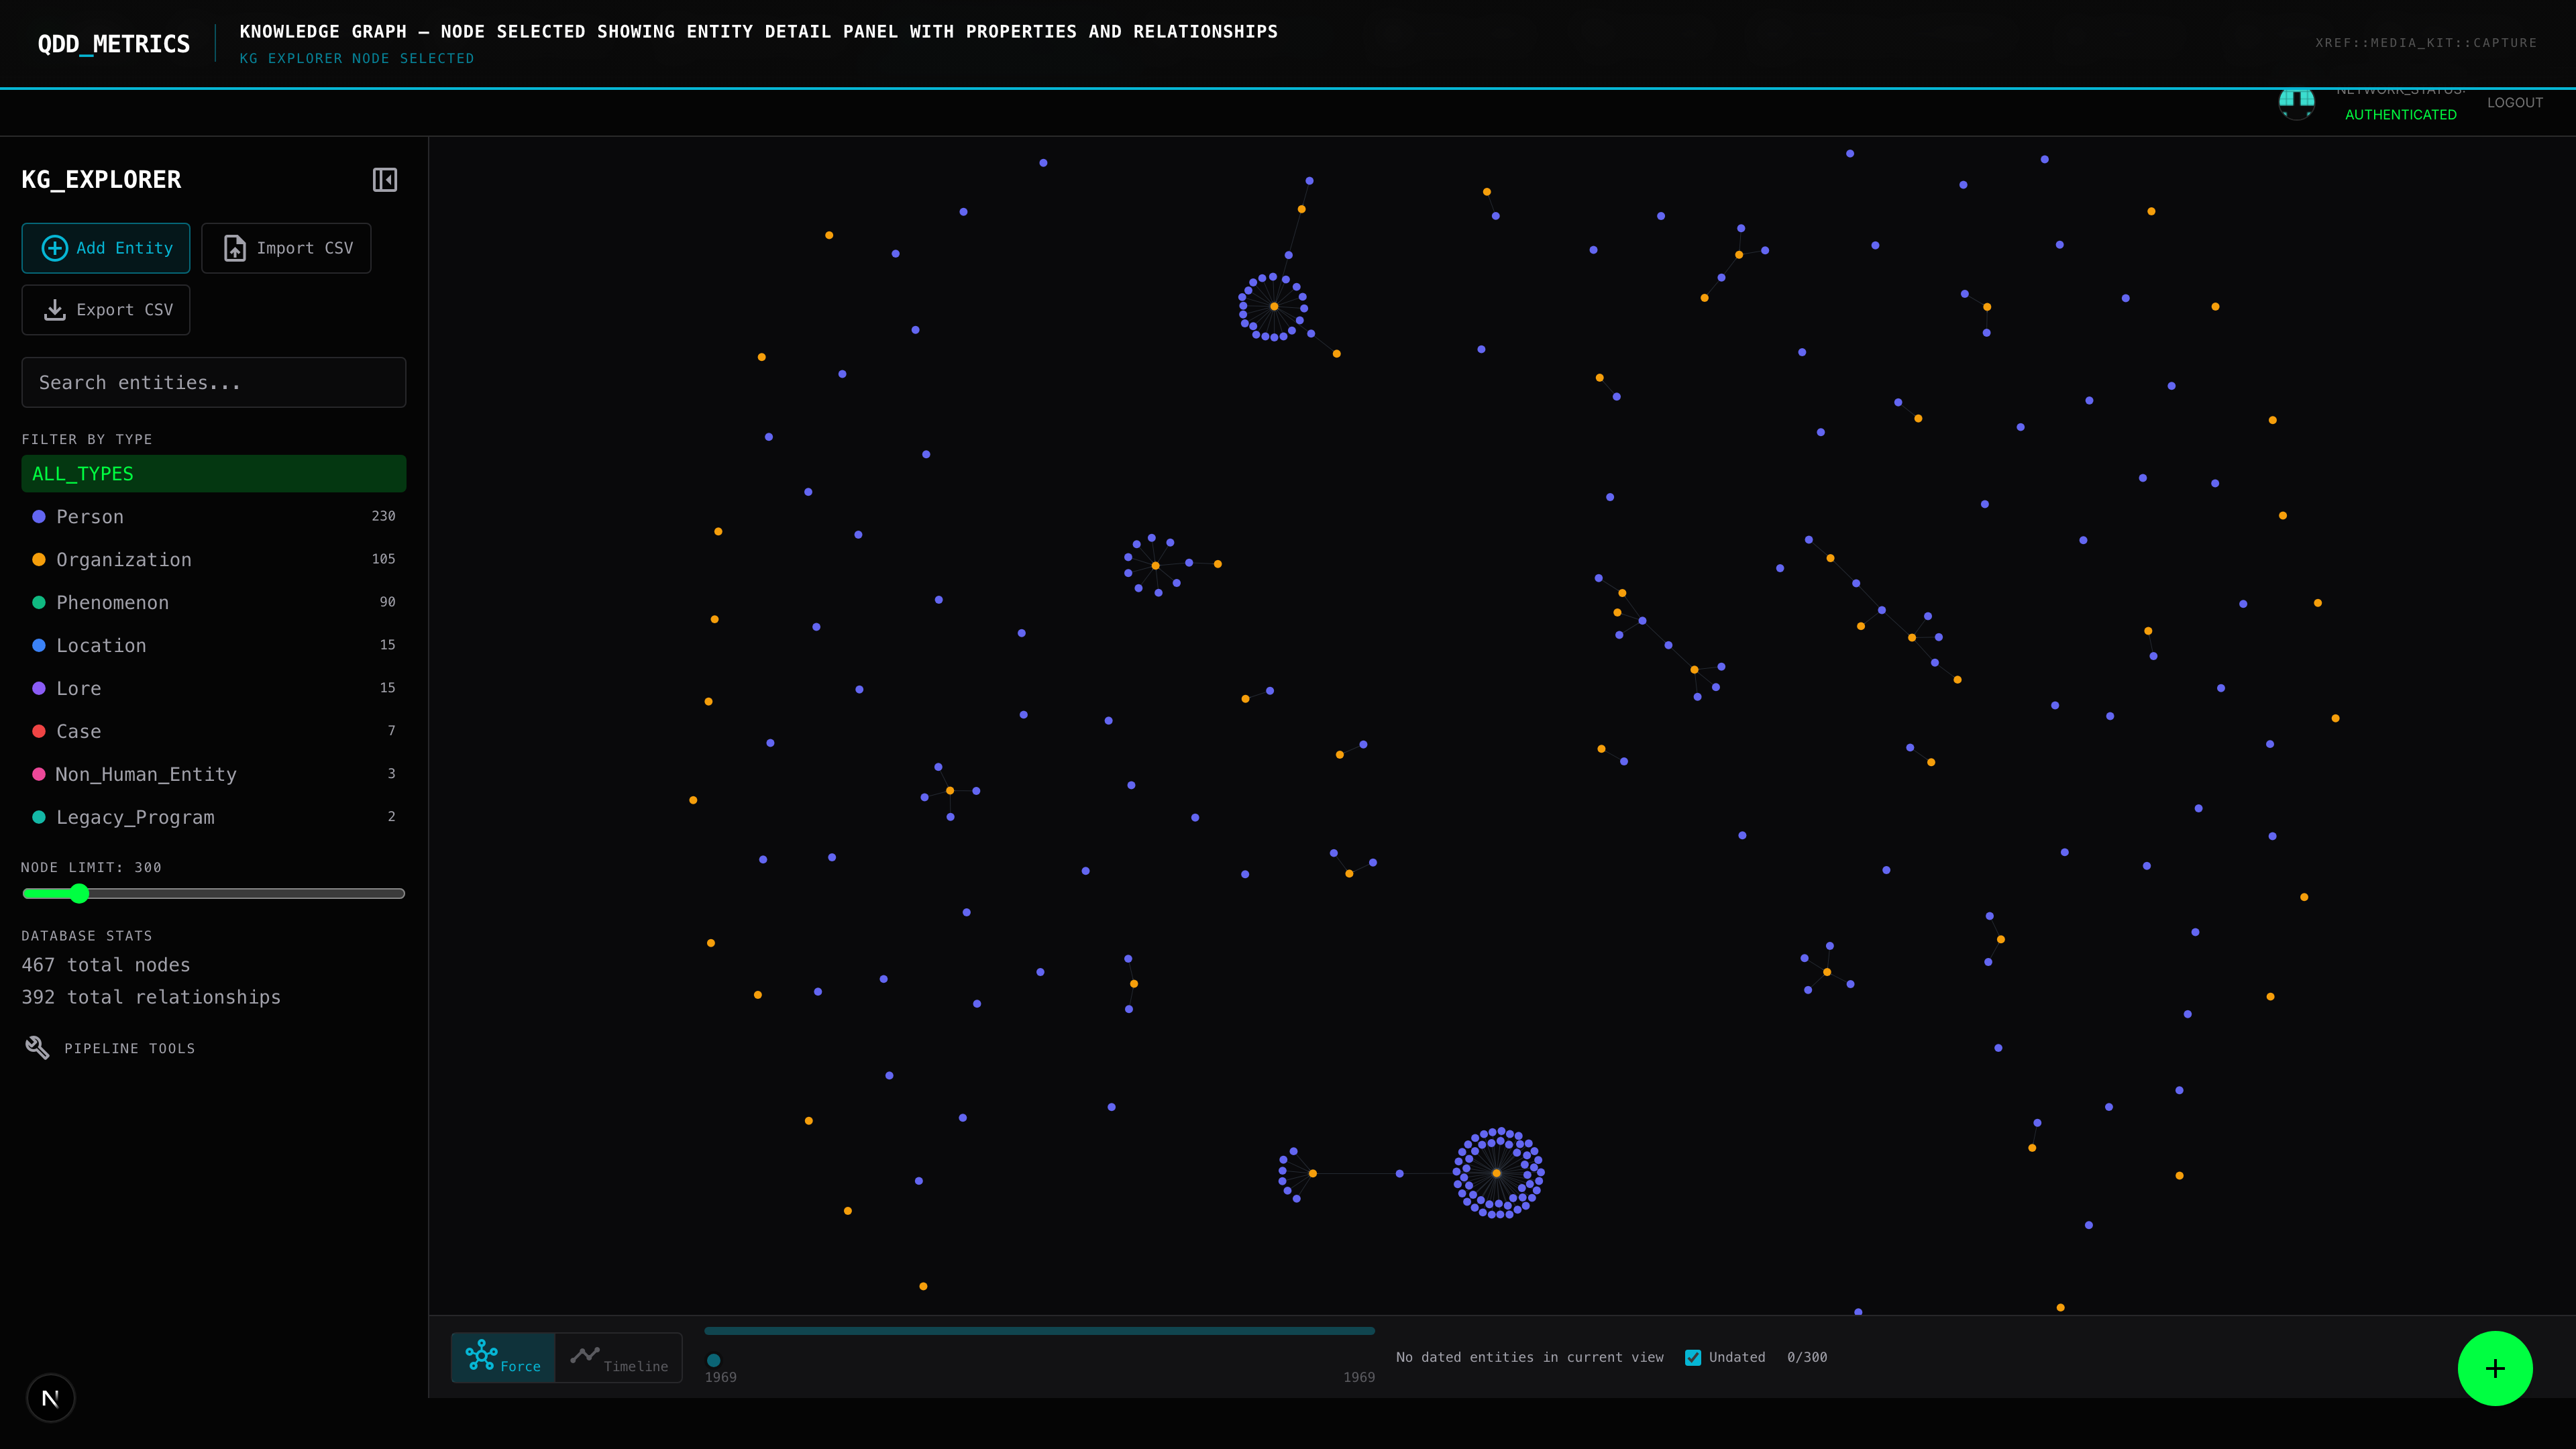Click the LOGOUT link
This screenshot has width=2576, height=1449.
[x=2514, y=103]
